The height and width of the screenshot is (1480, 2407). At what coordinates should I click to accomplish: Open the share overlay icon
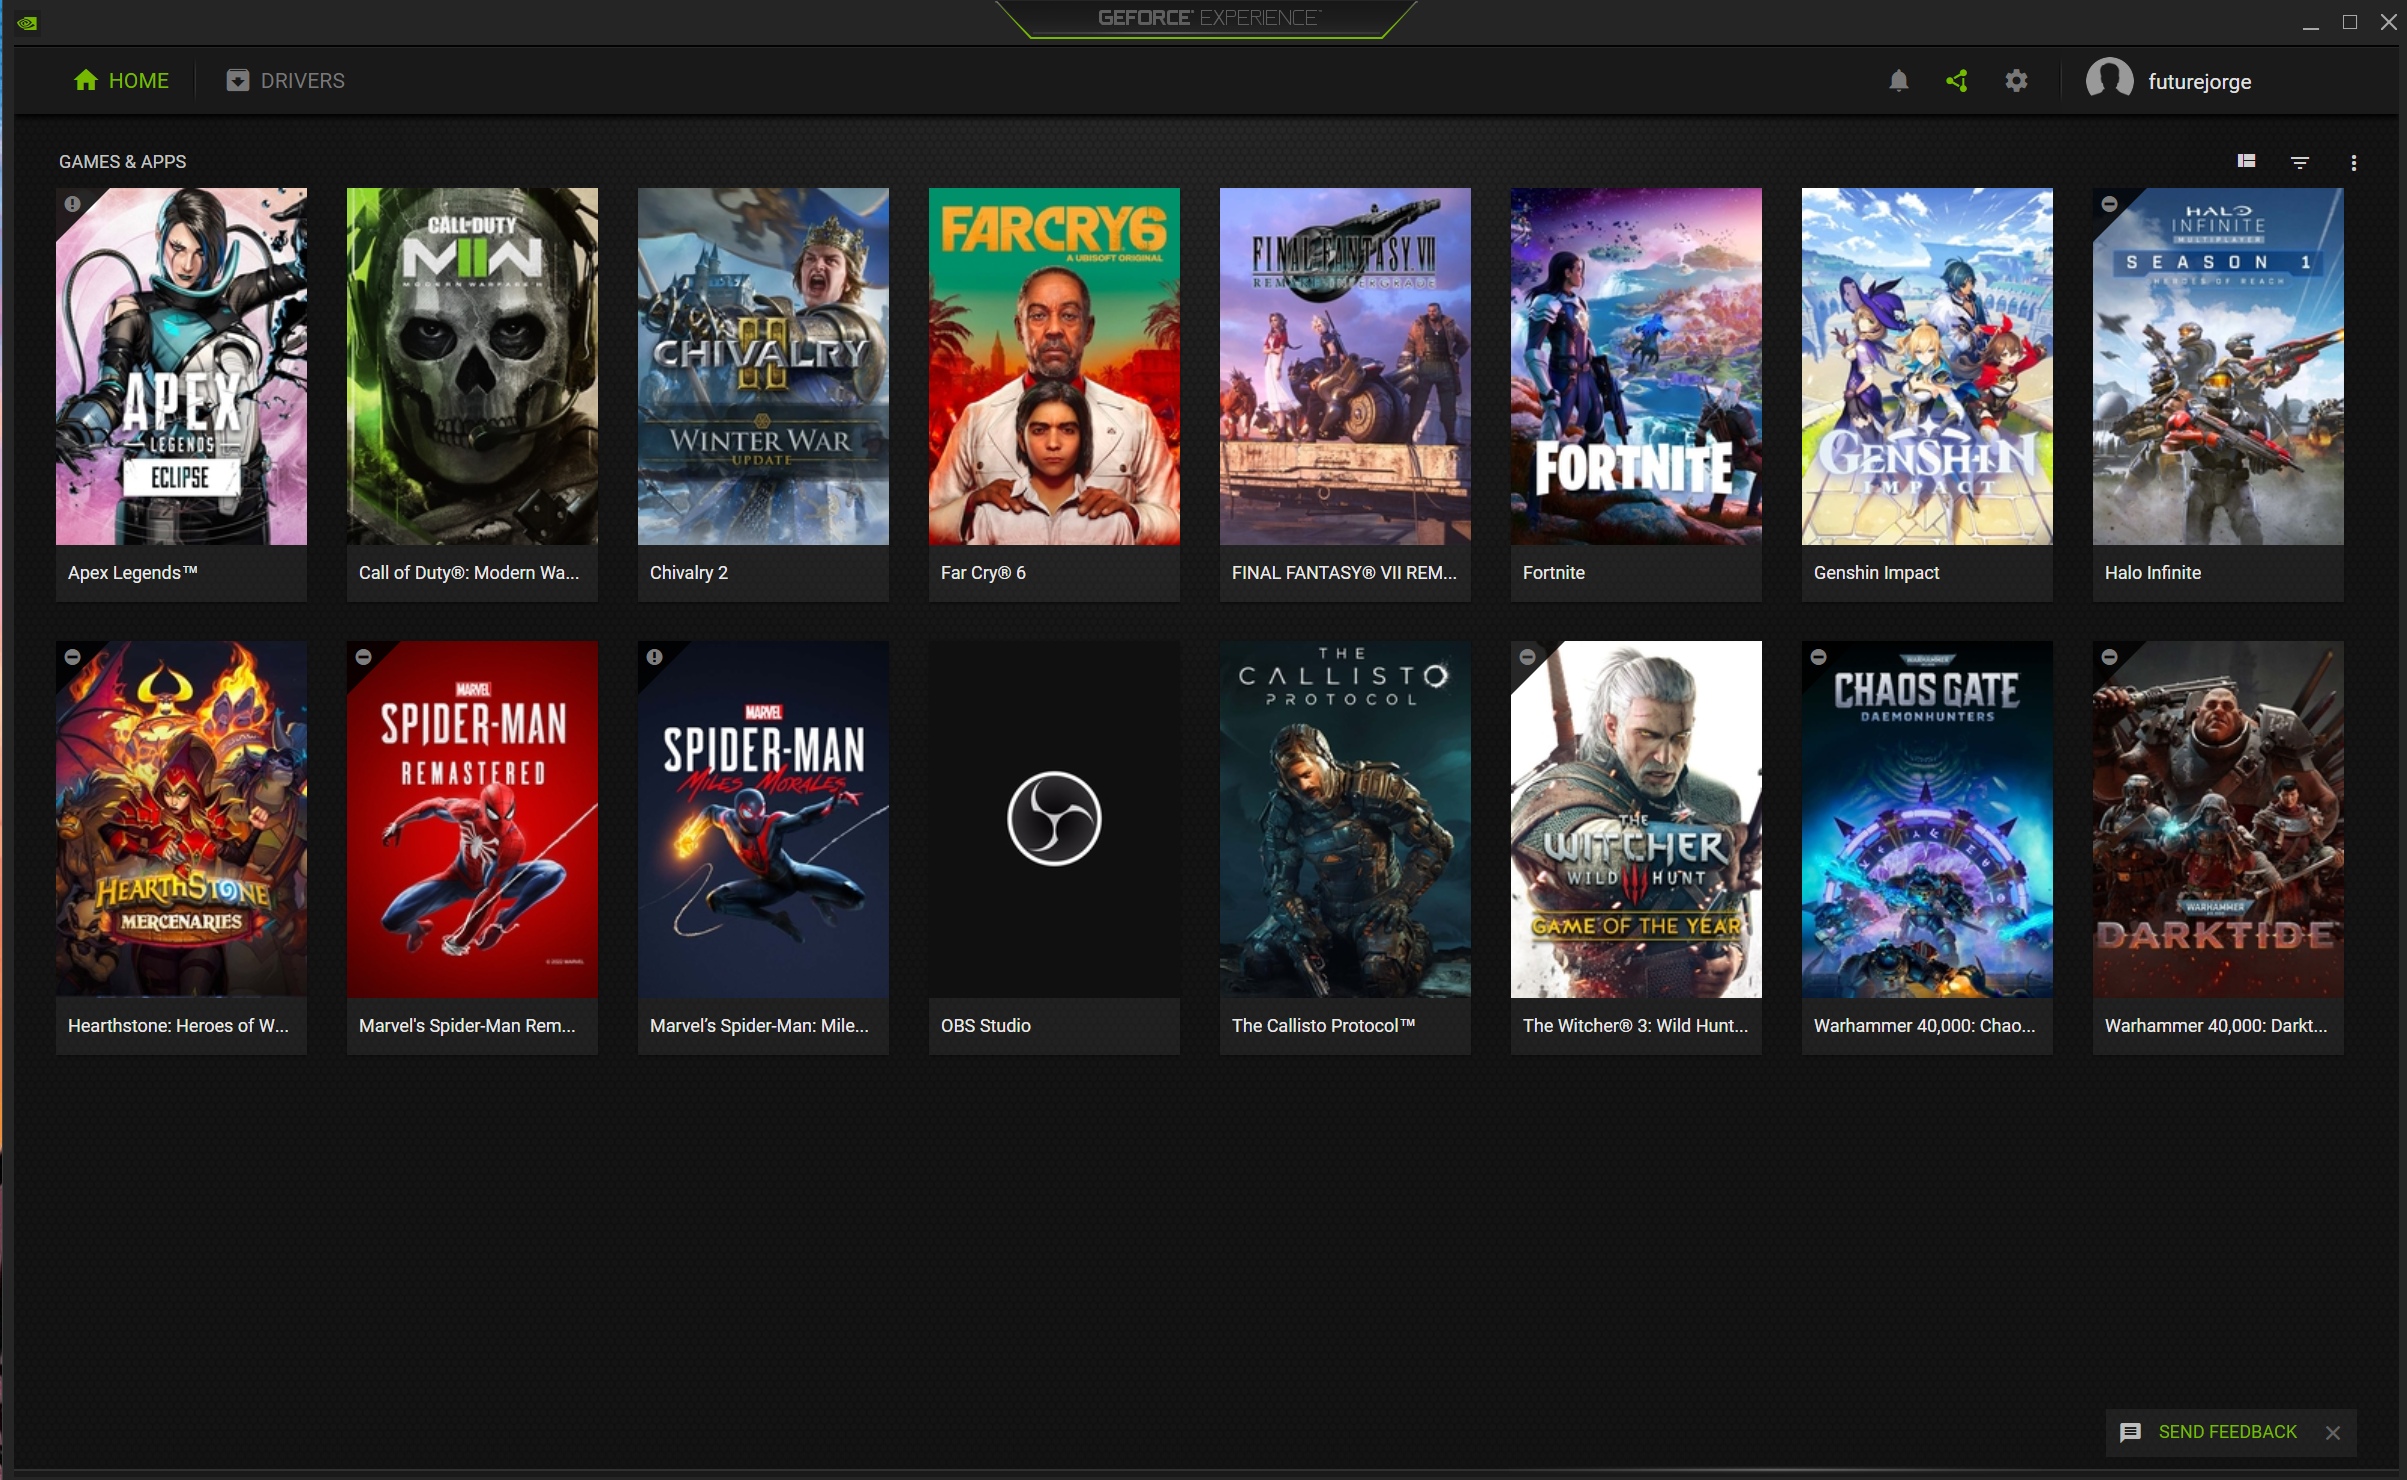(1957, 81)
